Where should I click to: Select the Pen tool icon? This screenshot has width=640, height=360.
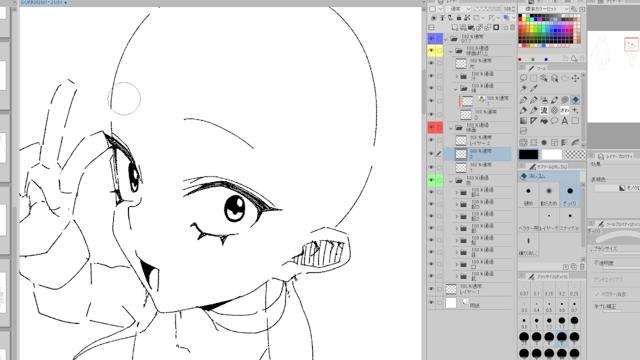(524, 100)
